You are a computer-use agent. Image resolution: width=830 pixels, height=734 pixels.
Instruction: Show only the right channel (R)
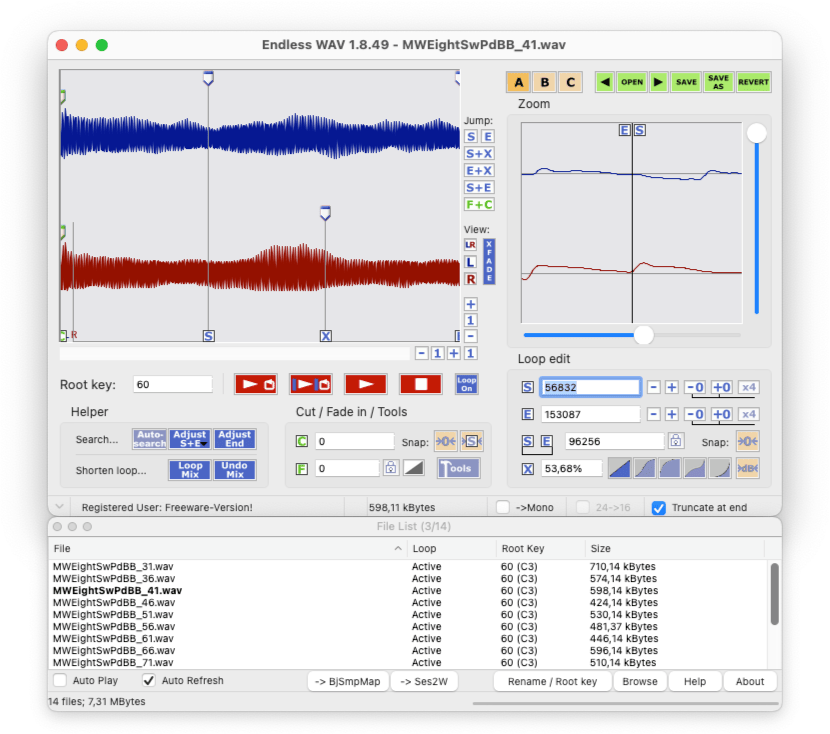[x=470, y=279]
